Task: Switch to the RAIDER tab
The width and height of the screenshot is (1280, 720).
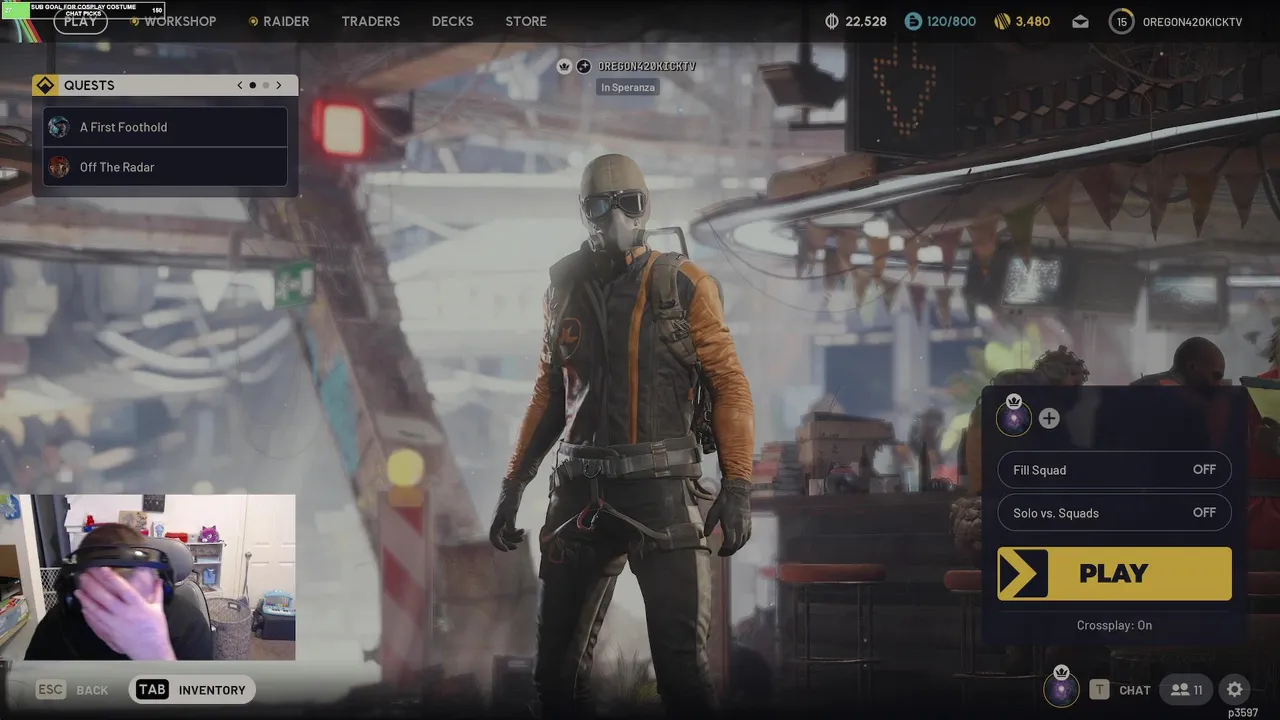Action: [x=286, y=21]
